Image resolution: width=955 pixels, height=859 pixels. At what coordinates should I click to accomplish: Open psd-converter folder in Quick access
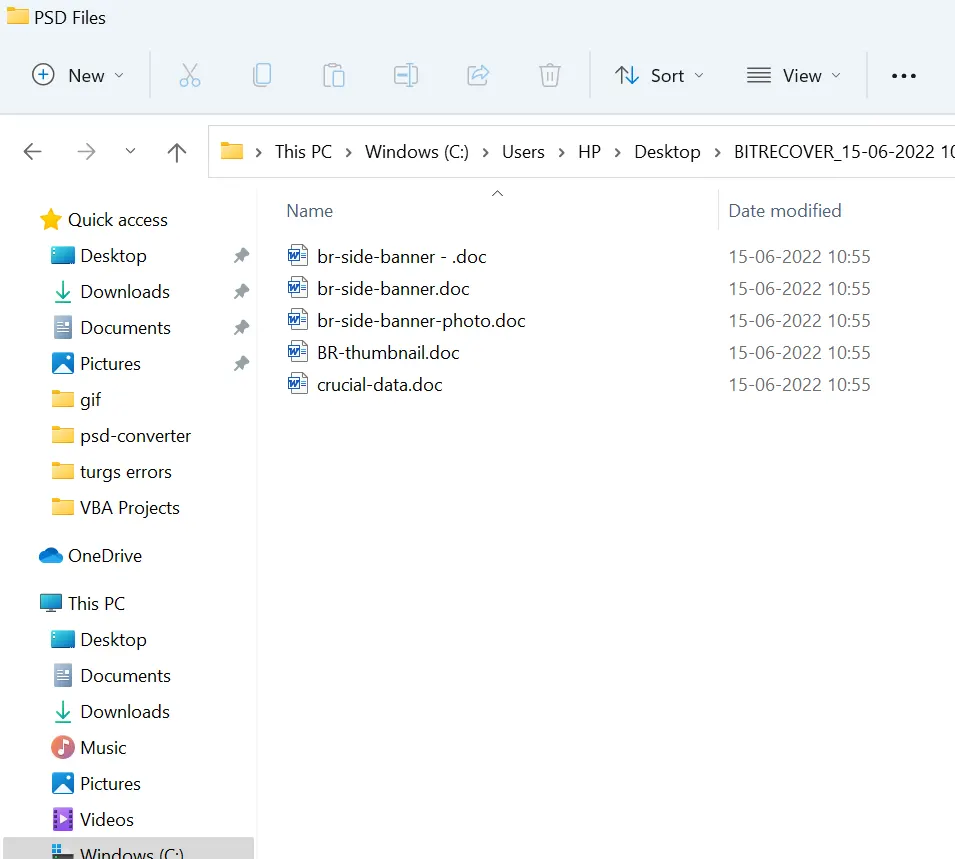[x=135, y=436]
